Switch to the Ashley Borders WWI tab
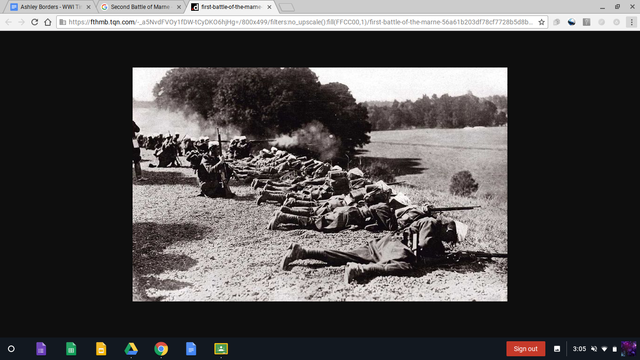The height and width of the screenshot is (360, 640). (50, 7)
